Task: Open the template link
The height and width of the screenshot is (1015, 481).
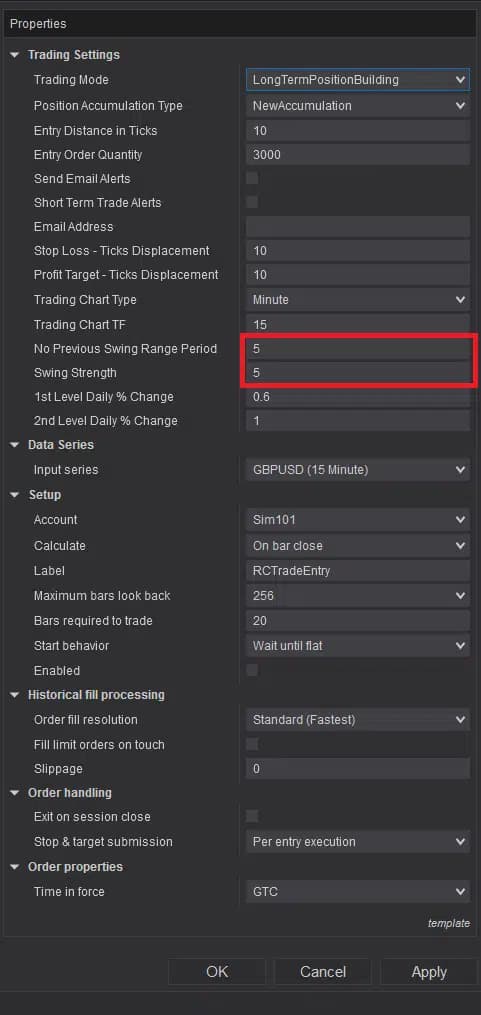Action: pyautogui.click(x=449, y=924)
